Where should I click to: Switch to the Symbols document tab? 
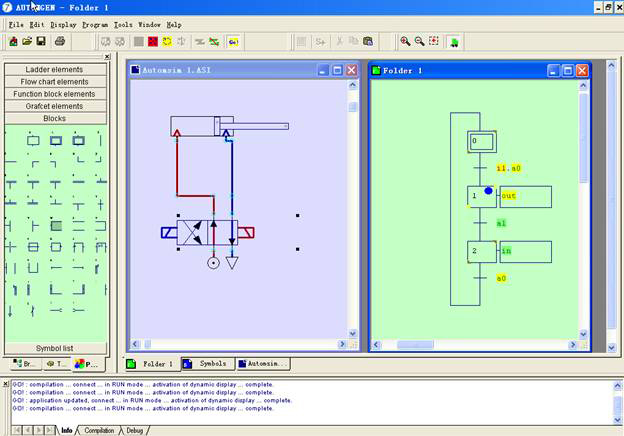click(208, 364)
